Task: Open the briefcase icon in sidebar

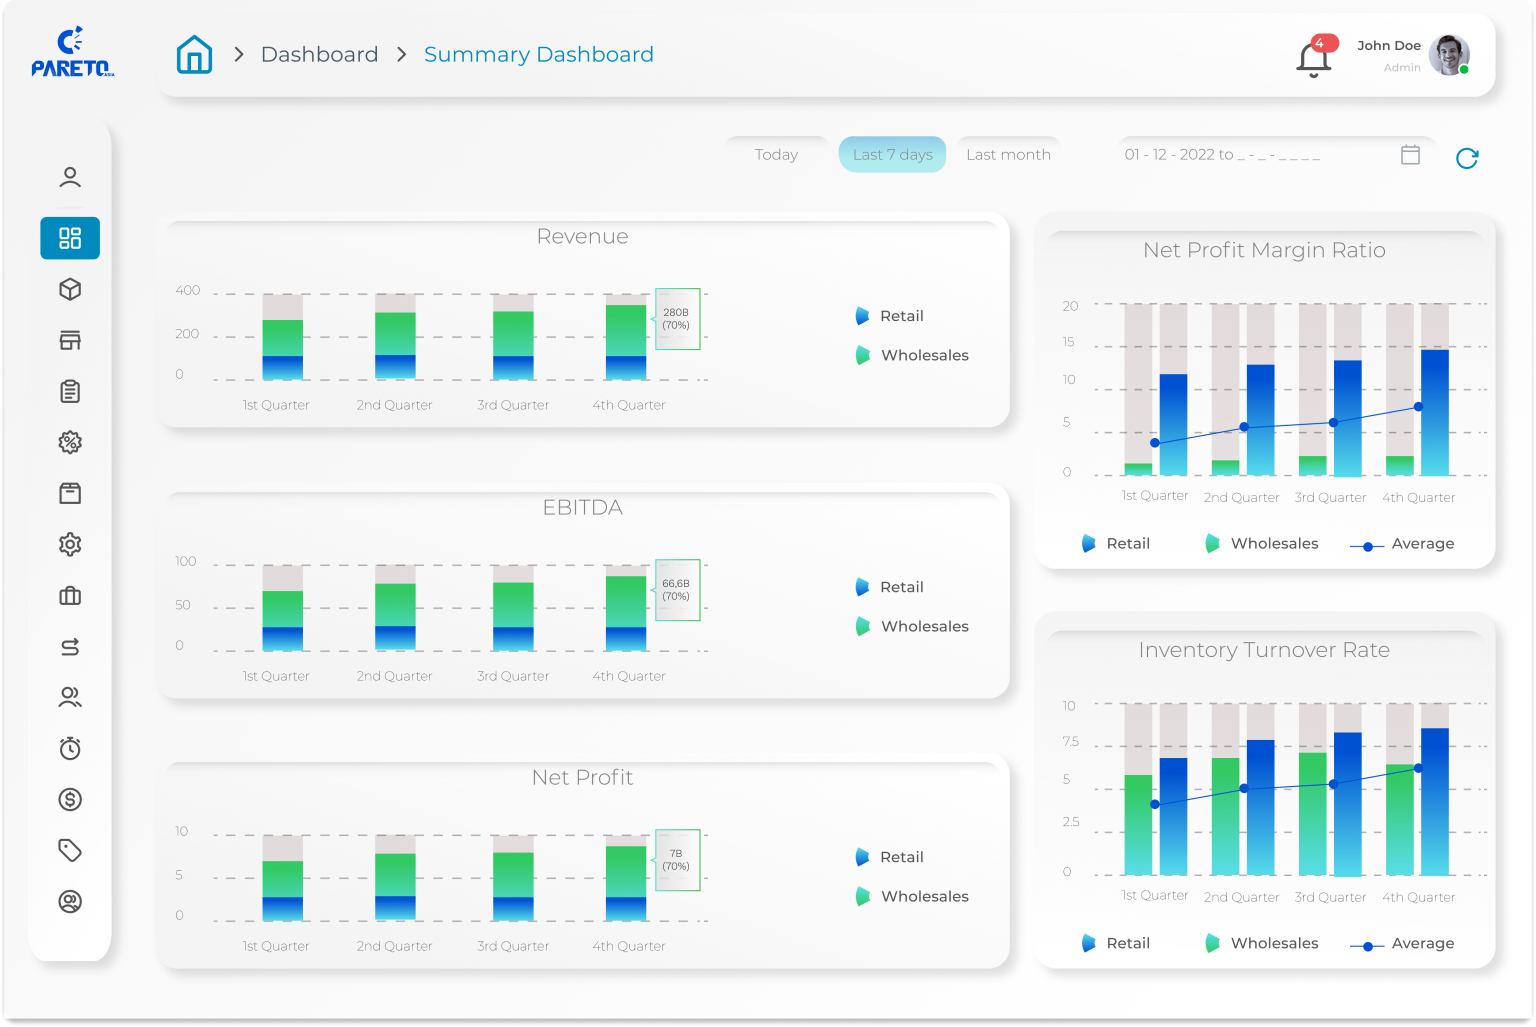Action: click(x=70, y=596)
